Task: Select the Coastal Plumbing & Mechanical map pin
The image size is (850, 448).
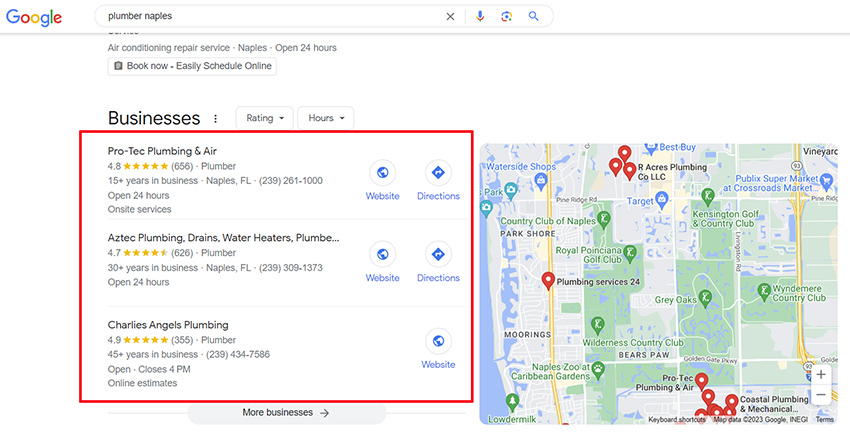Action: tap(731, 403)
